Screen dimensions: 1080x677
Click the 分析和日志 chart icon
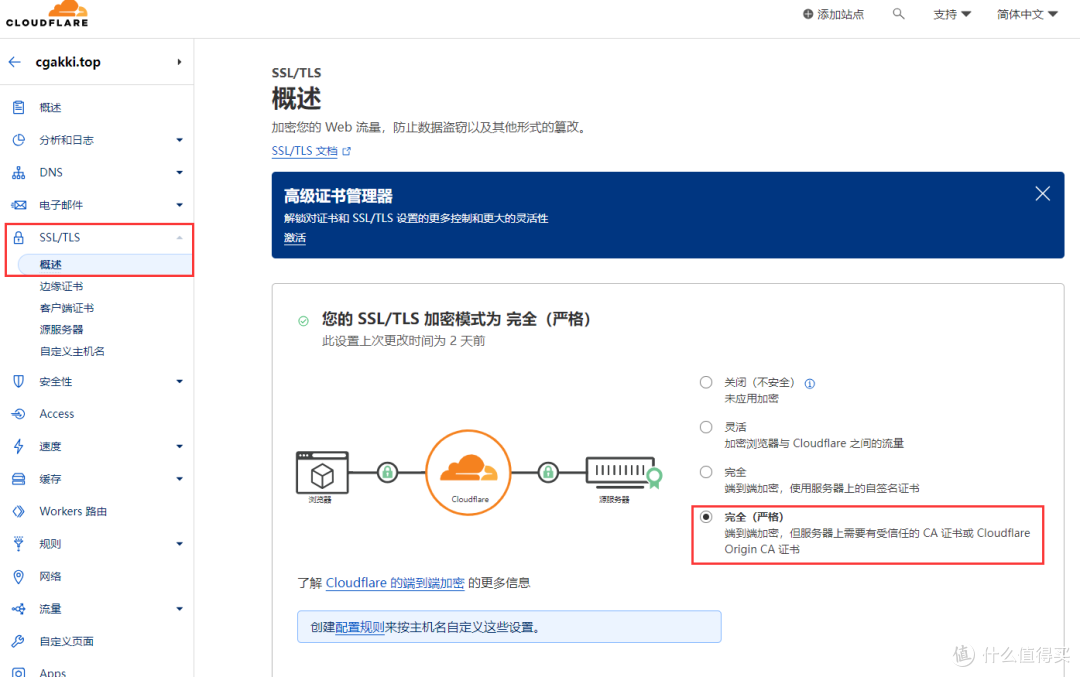click(x=19, y=140)
